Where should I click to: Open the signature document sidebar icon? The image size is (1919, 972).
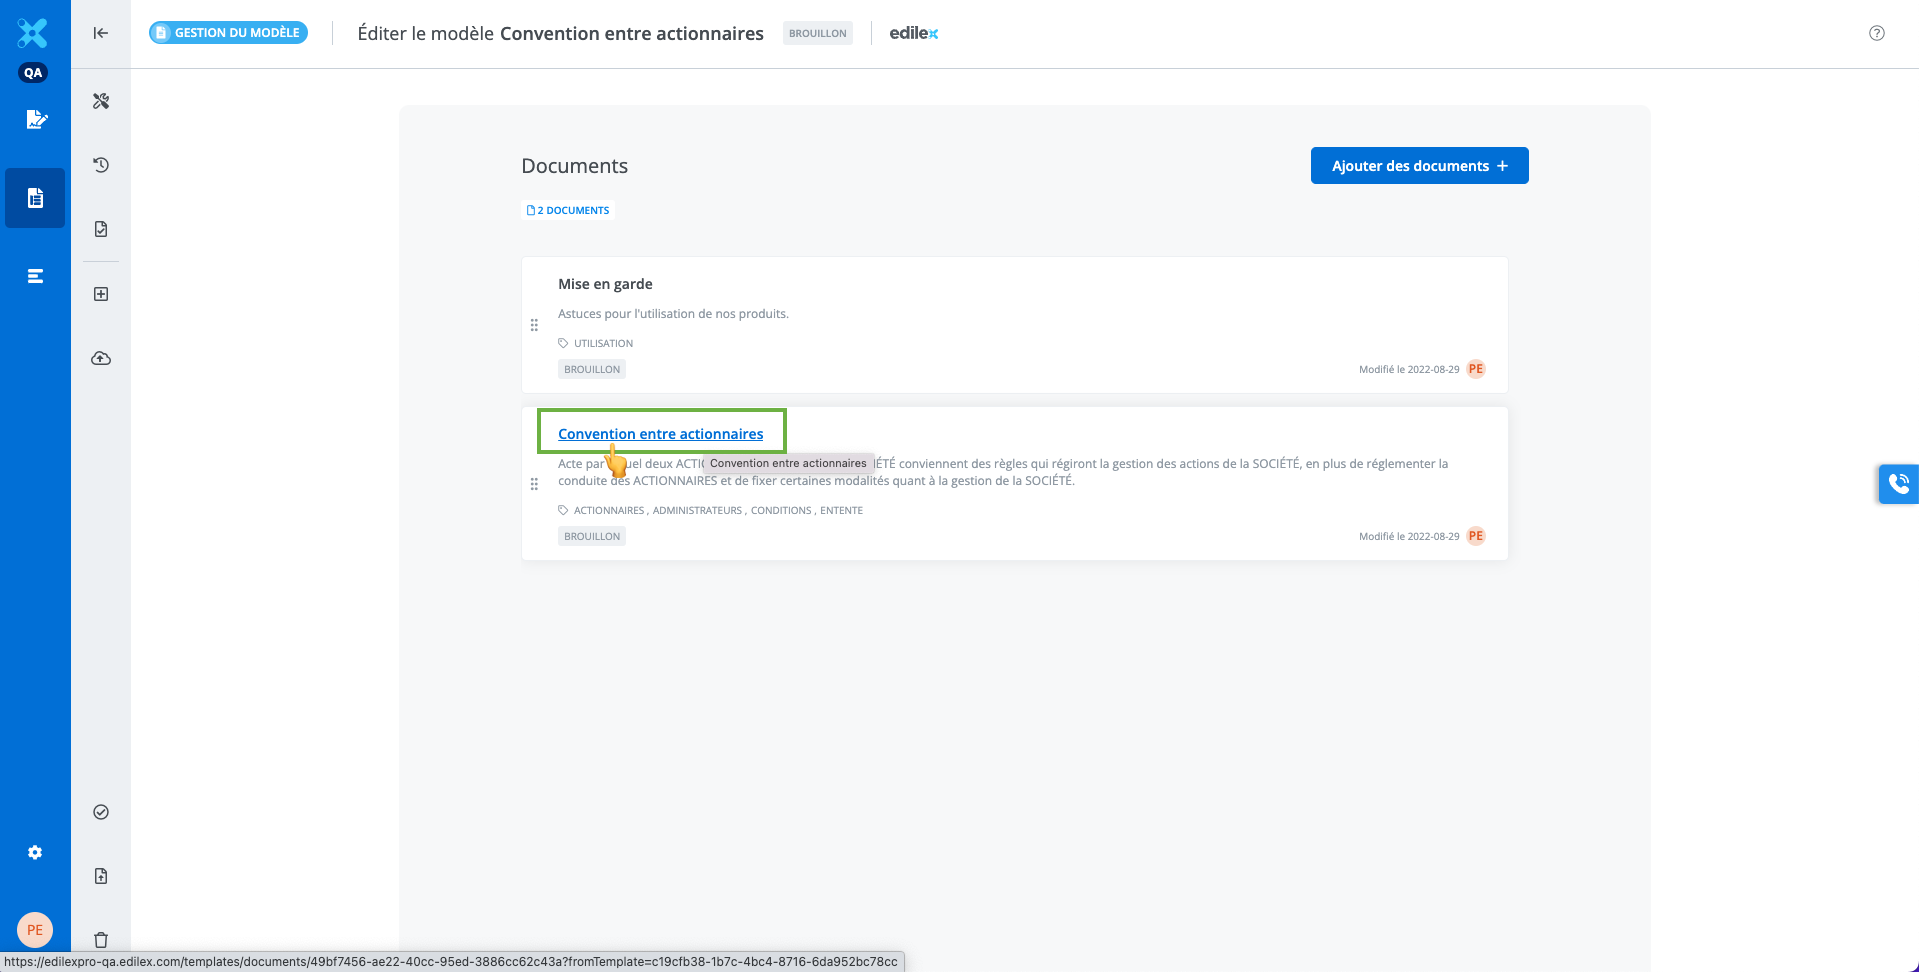click(35, 120)
